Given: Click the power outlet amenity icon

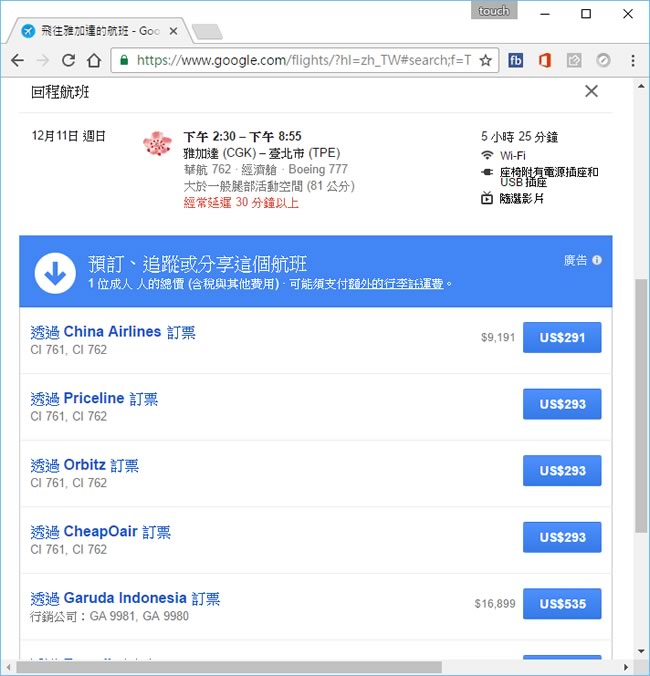Looking at the screenshot, I should coord(487,172).
